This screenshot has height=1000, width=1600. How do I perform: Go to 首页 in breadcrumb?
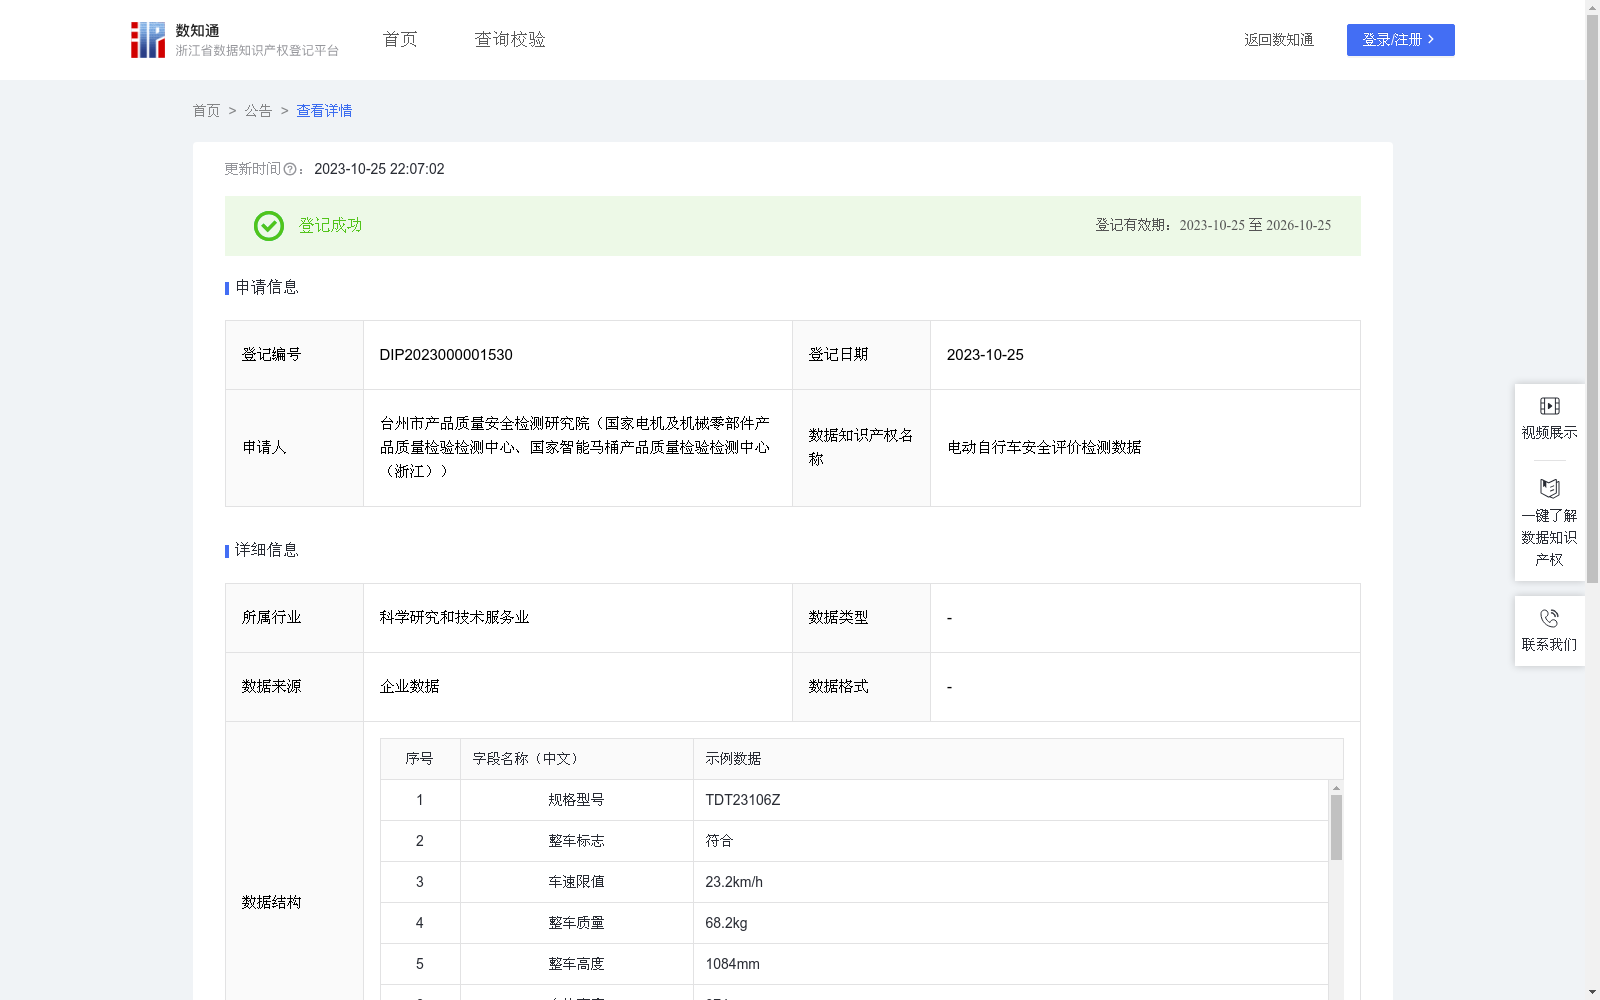[x=206, y=111]
